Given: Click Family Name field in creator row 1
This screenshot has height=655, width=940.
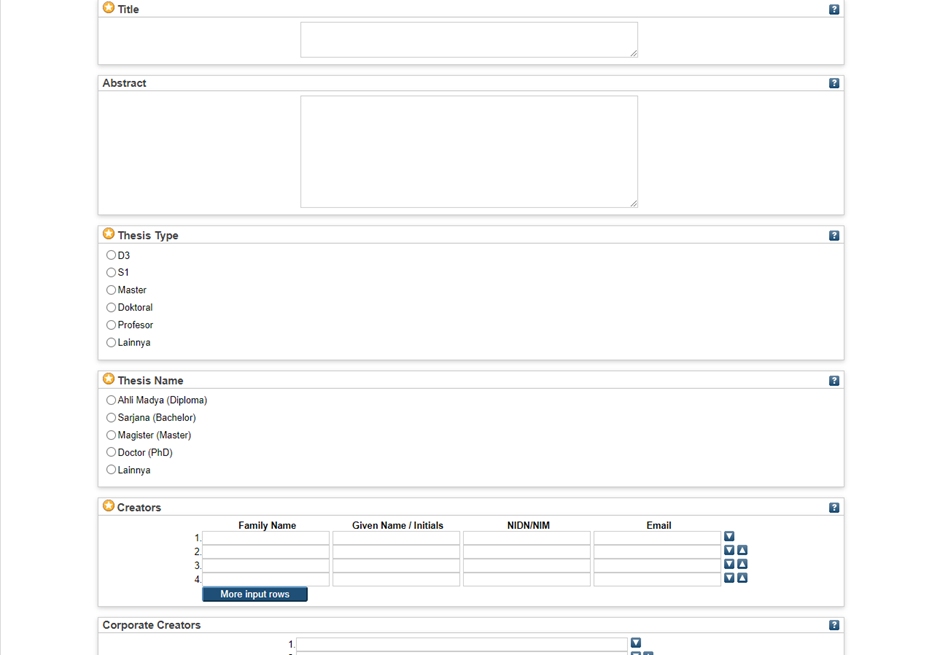Looking at the screenshot, I should click(266, 538).
